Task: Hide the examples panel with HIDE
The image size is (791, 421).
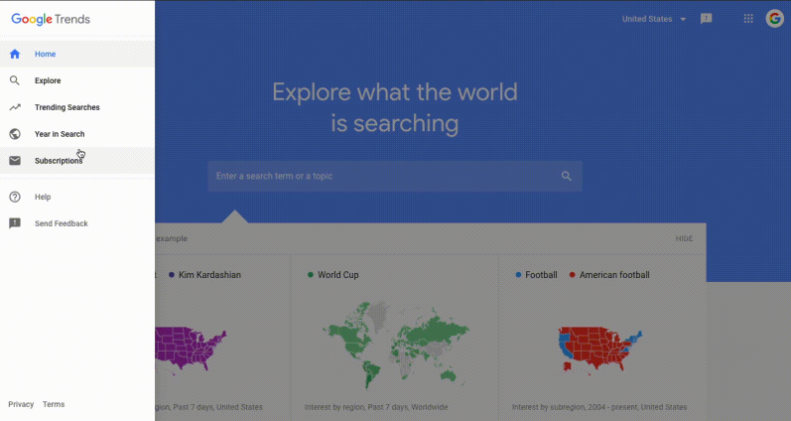Action: click(x=684, y=238)
